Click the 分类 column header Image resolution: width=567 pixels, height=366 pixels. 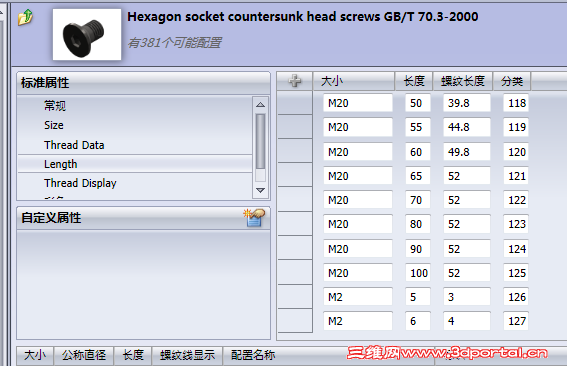(512, 81)
